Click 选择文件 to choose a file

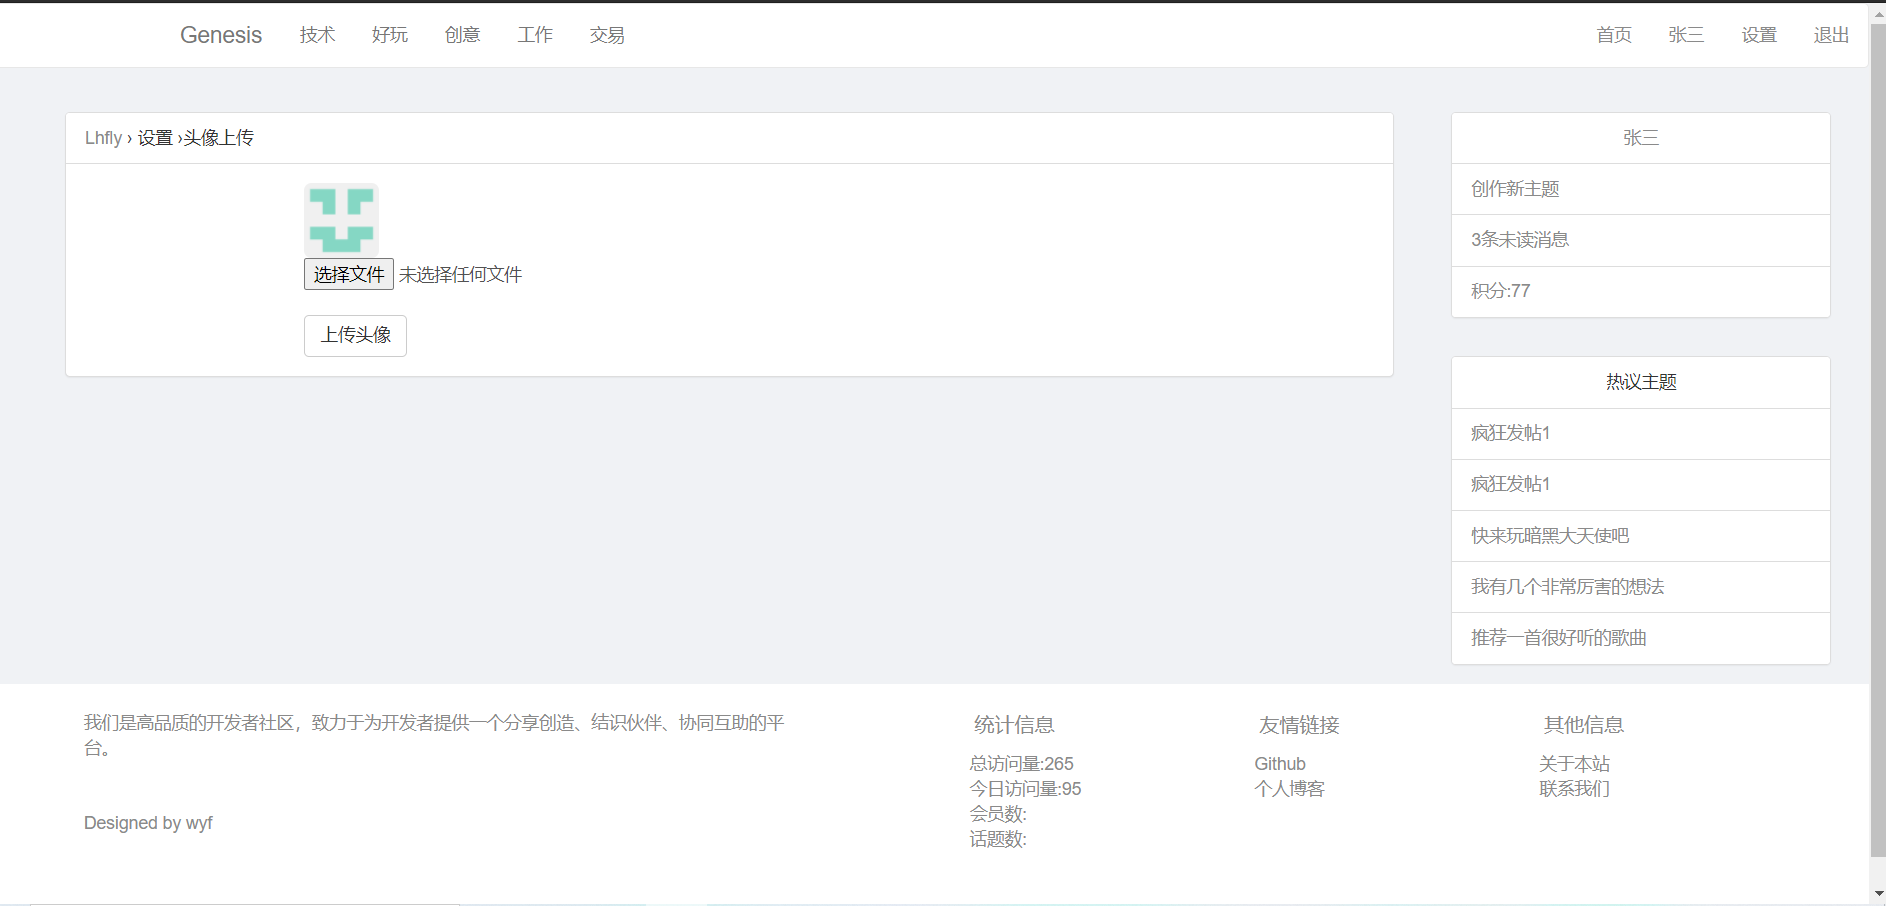348,274
